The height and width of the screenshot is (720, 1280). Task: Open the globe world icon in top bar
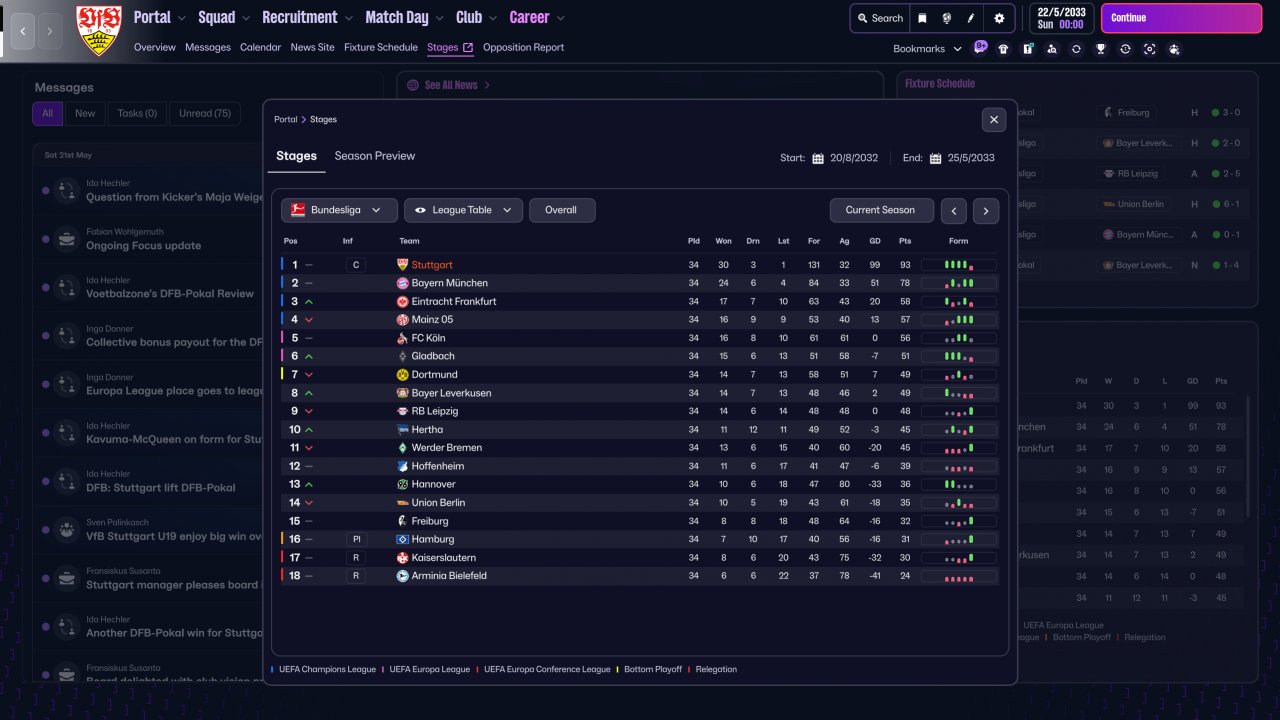(x=946, y=18)
